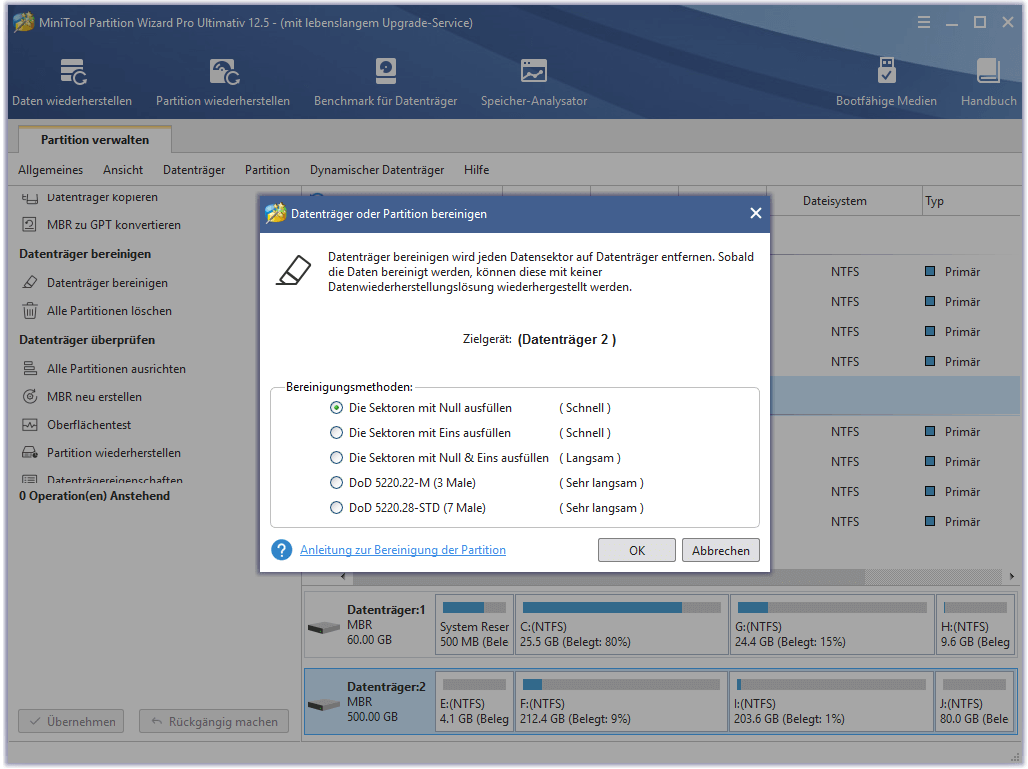Image resolution: width=1028 pixels, height=769 pixels.
Task: Open the Hilfe menu
Action: (x=477, y=170)
